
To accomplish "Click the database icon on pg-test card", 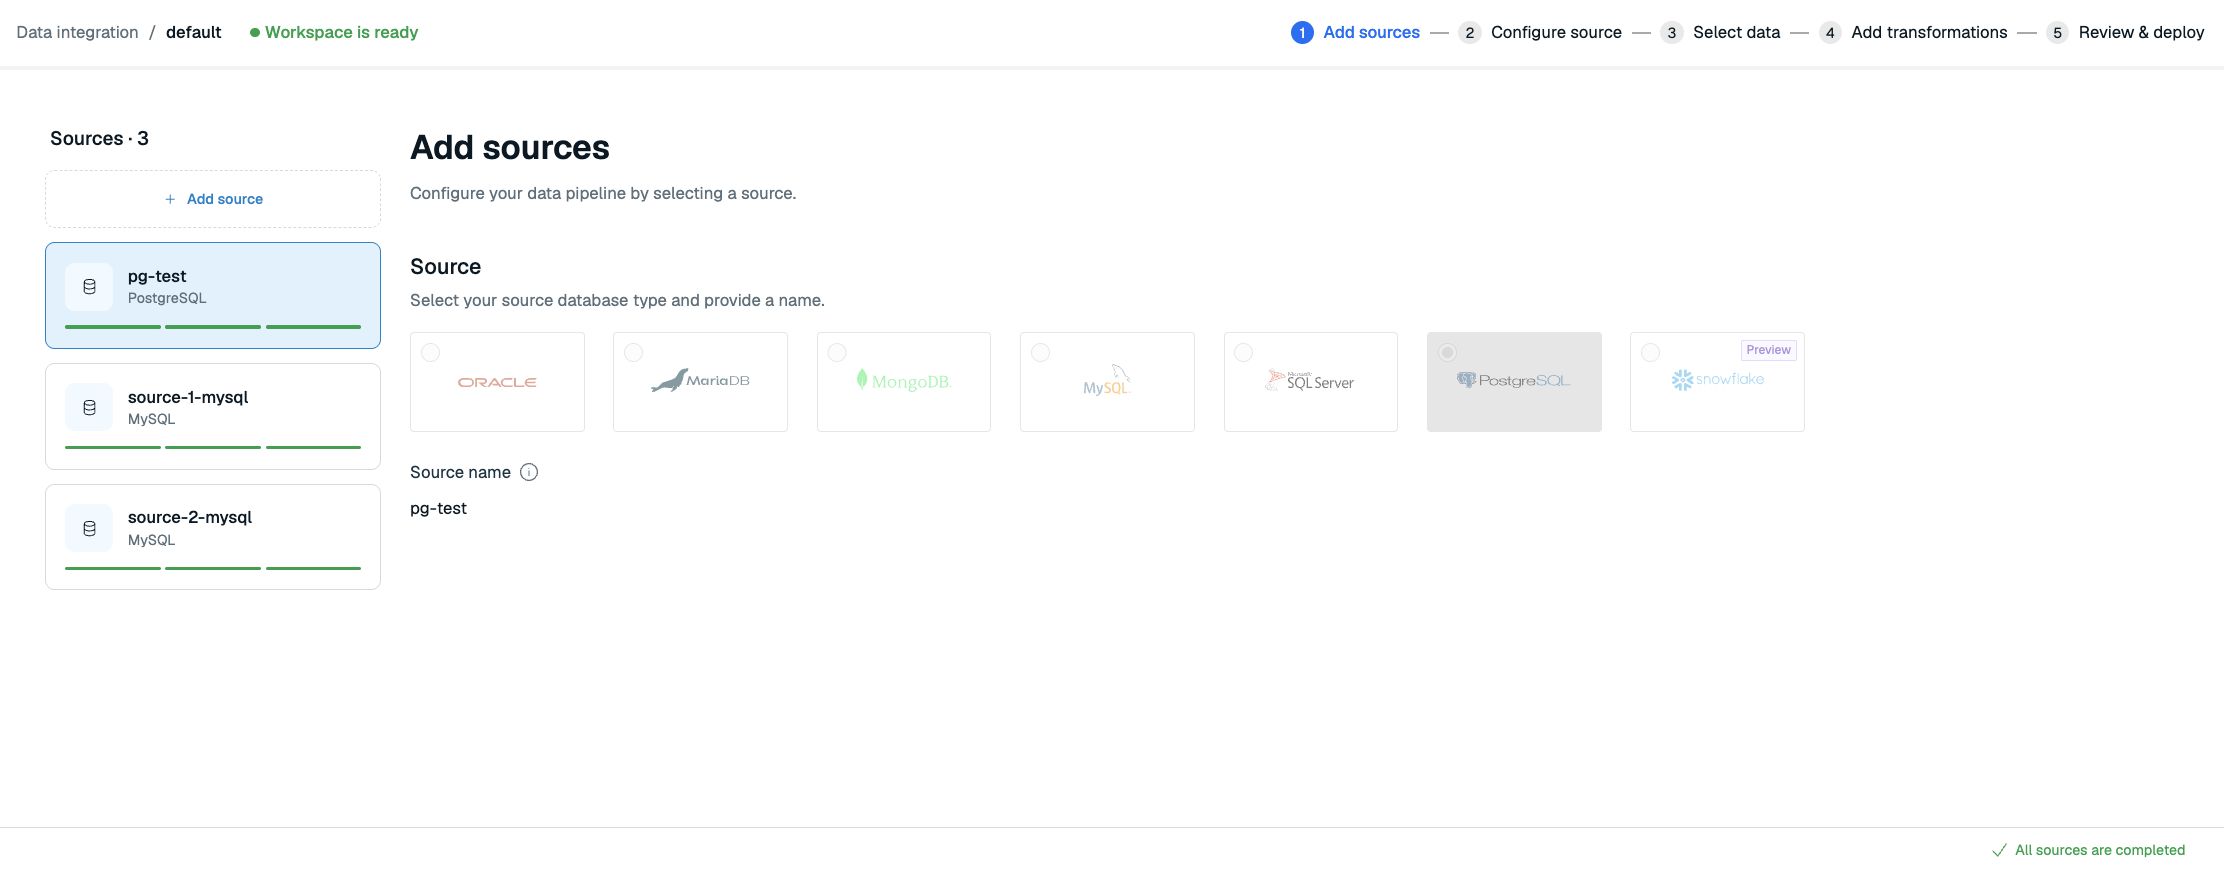I will click(x=89, y=287).
